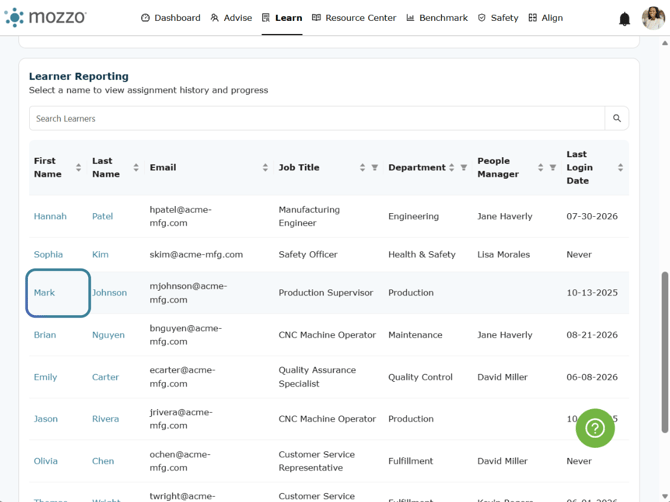Click Lisa Morales manager cell
The image size is (670, 502).
click(503, 255)
